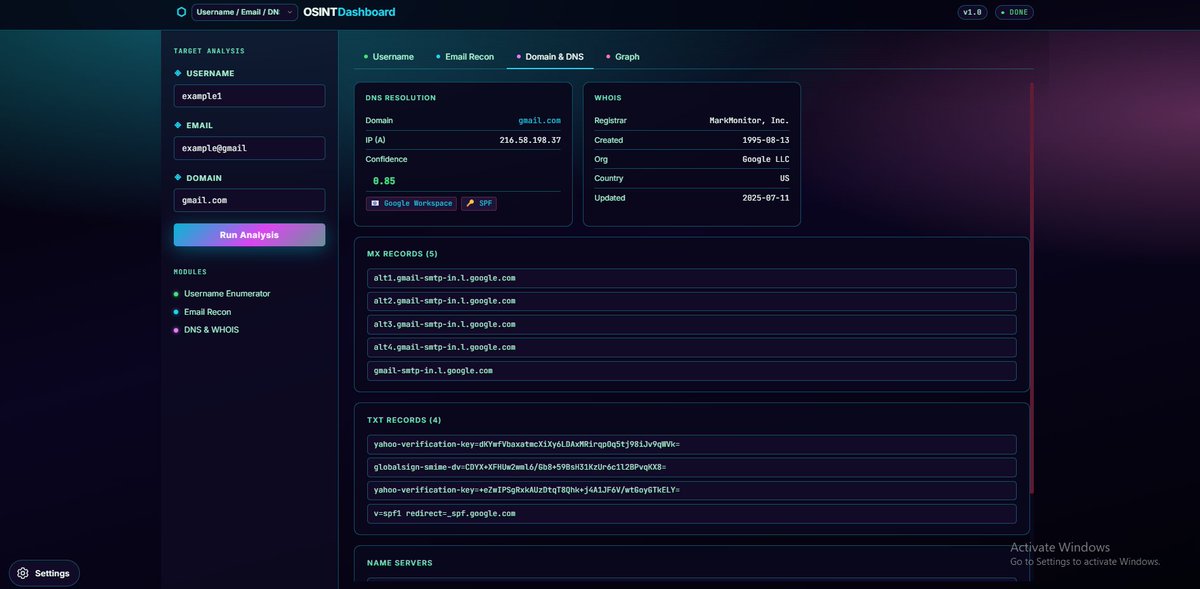This screenshot has width=1200, height=589.
Task: Click the diamond icon beside DOMAIN label
Action: click(x=178, y=177)
